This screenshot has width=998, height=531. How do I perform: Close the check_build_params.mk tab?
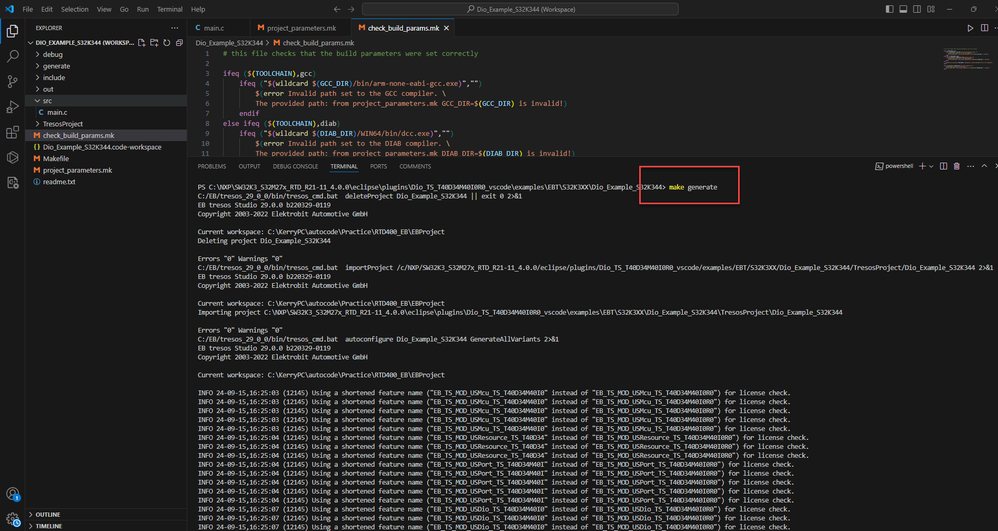click(x=447, y=28)
